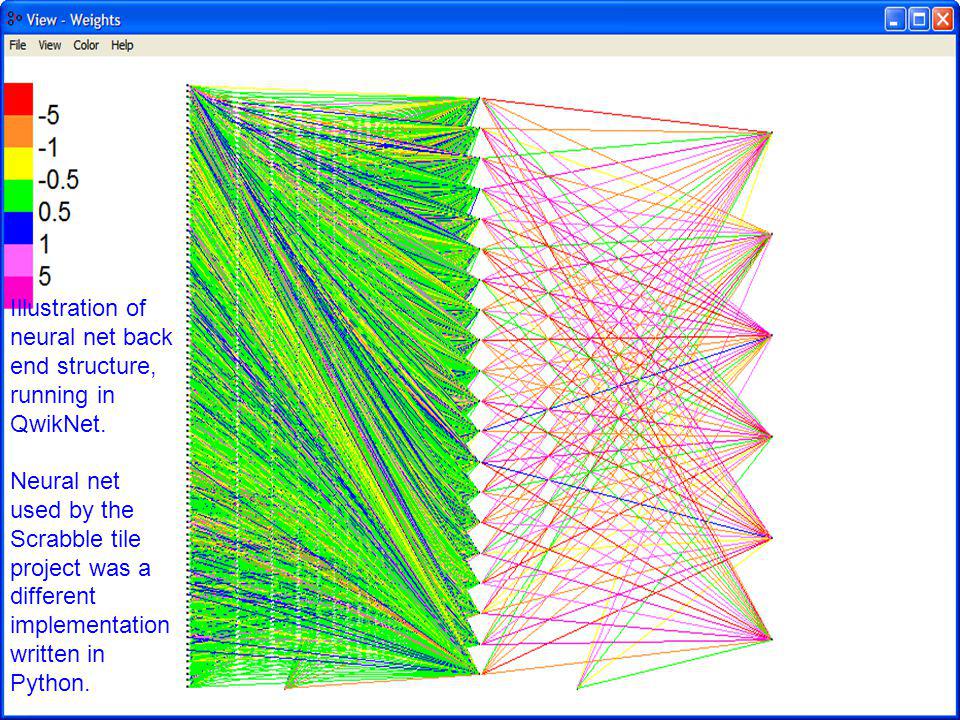Click the -5 legend value label
Image resolution: width=960 pixels, height=720 pixels.
pyautogui.click(x=48, y=115)
